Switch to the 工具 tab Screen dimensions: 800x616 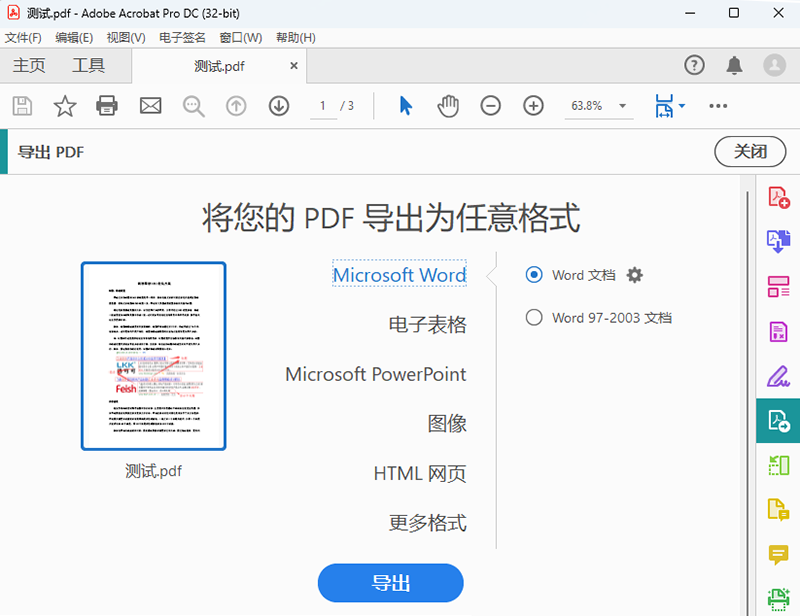point(88,65)
